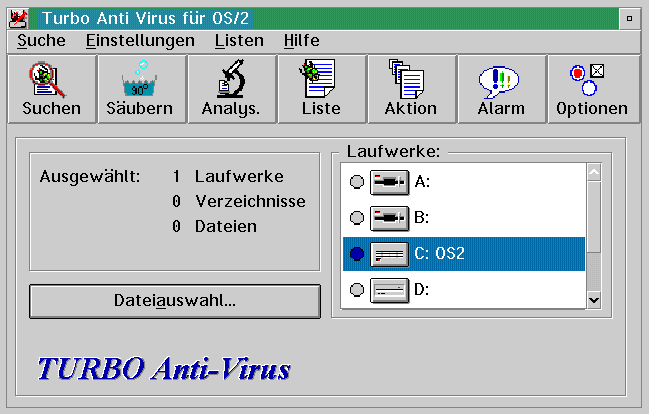Click the "D:" drive label
The image size is (649, 414).
click(422, 290)
